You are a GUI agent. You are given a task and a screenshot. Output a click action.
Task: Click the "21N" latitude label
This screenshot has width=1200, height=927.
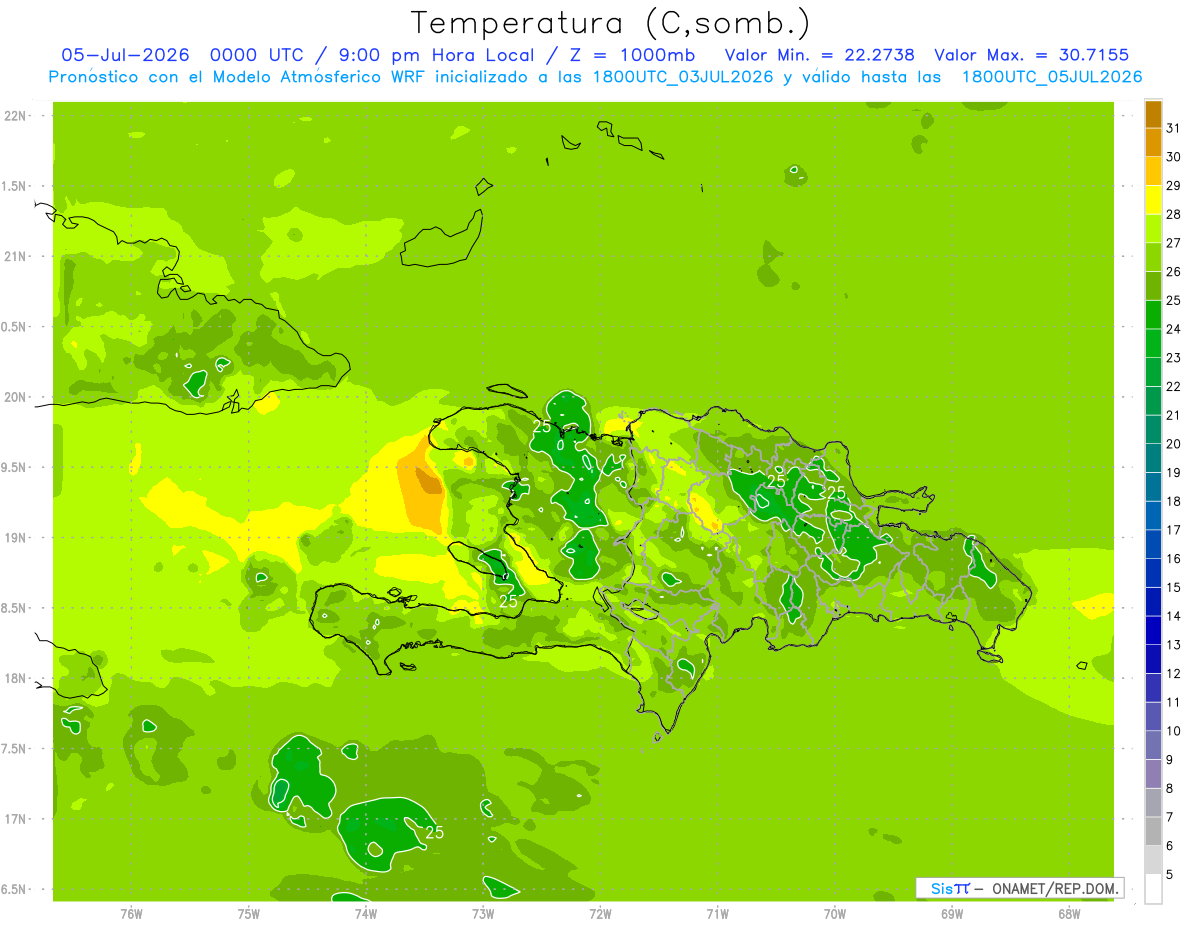17,256
